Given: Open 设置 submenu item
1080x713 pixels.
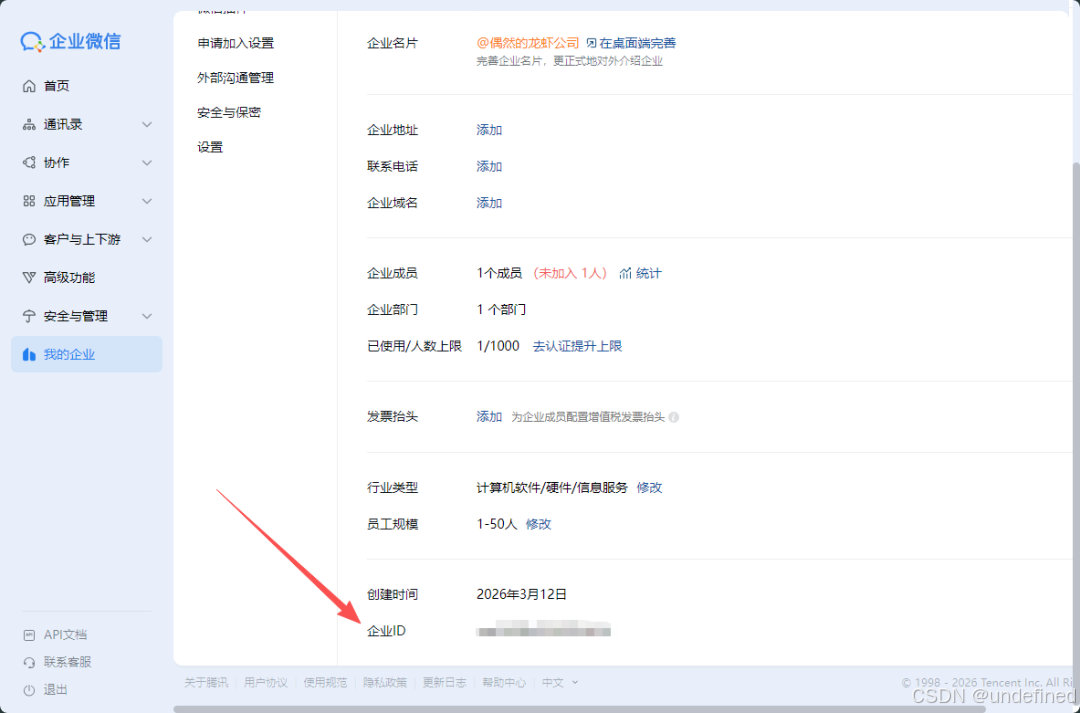Looking at the screenshot, I should (210, 147).
